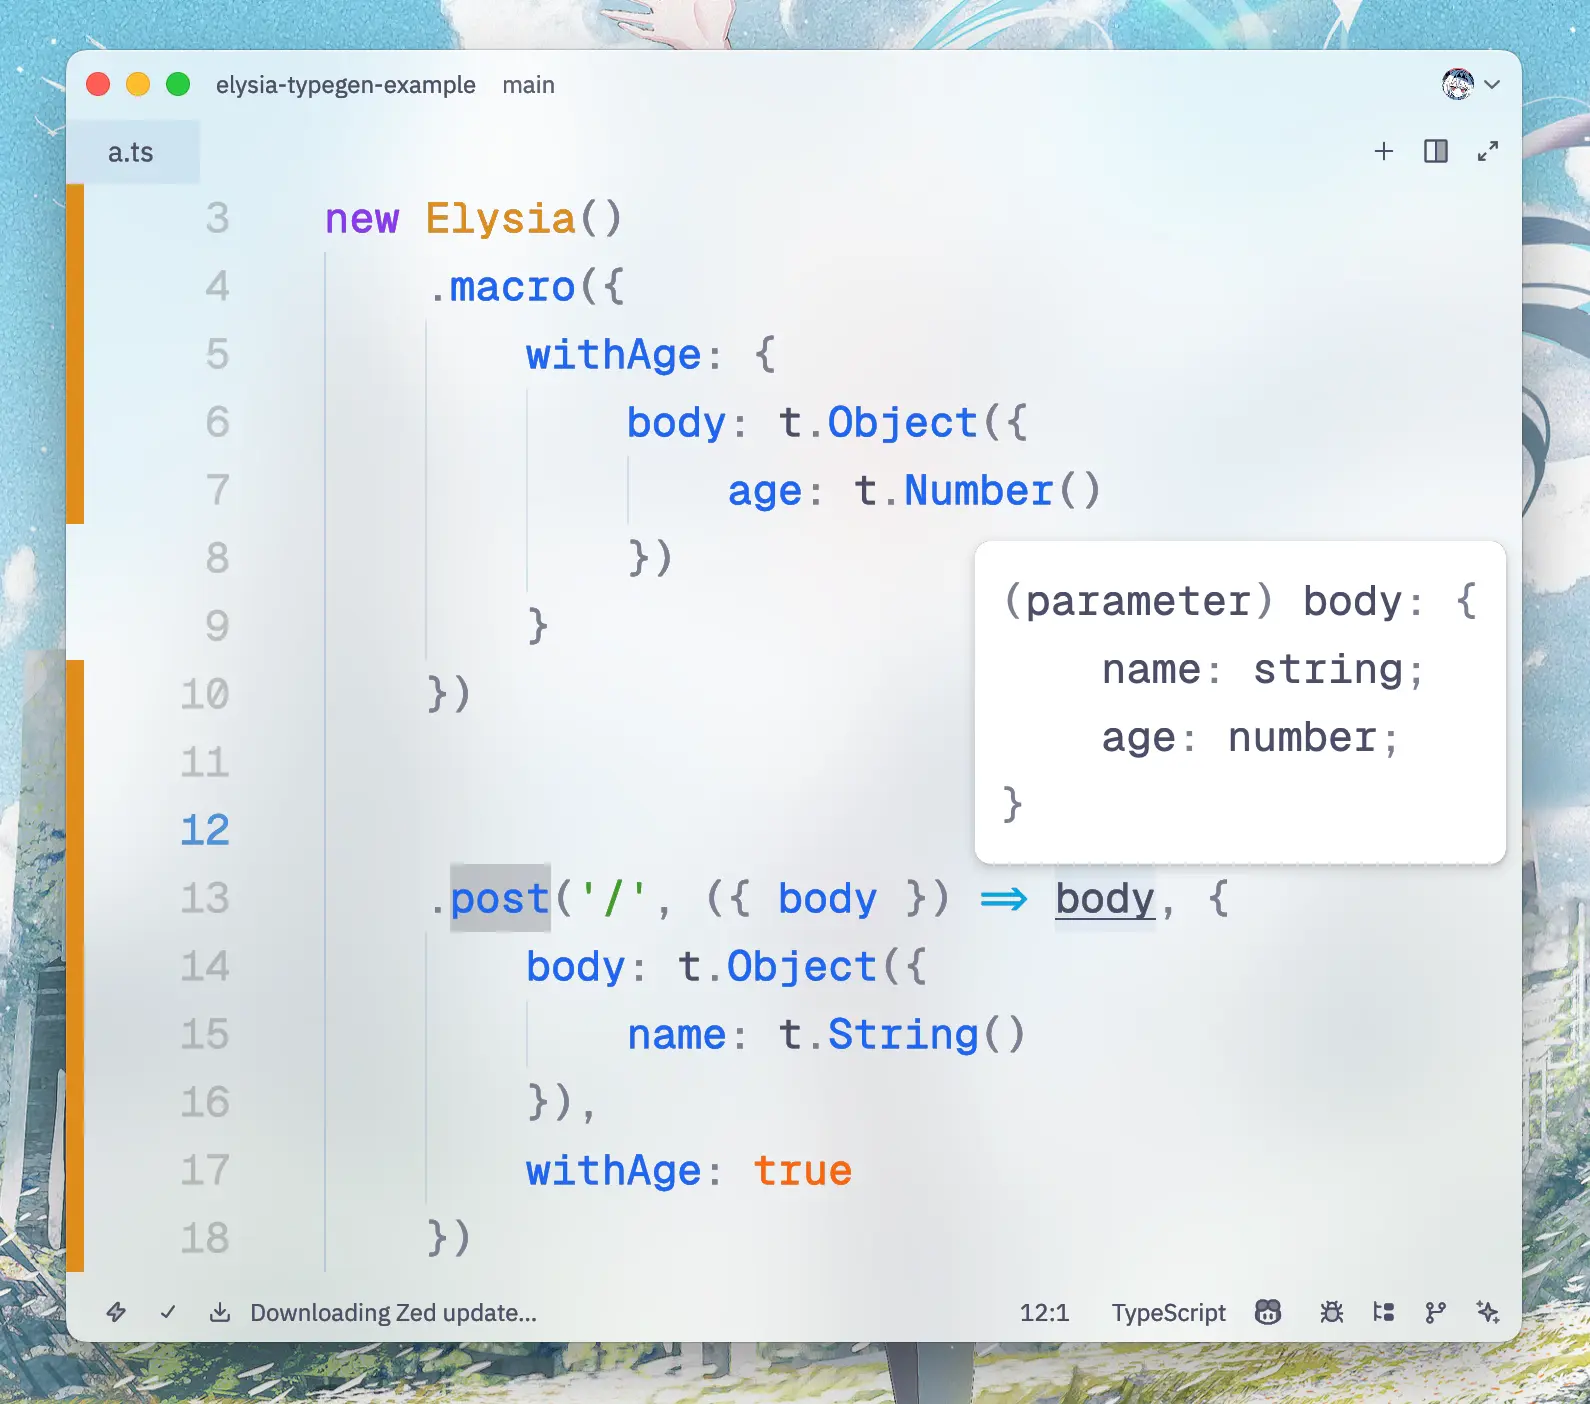The height and width of the screenshot is (1404, 1590).
Task: Click the checkmark diagnostics icon
Action: coord(168,1312)
